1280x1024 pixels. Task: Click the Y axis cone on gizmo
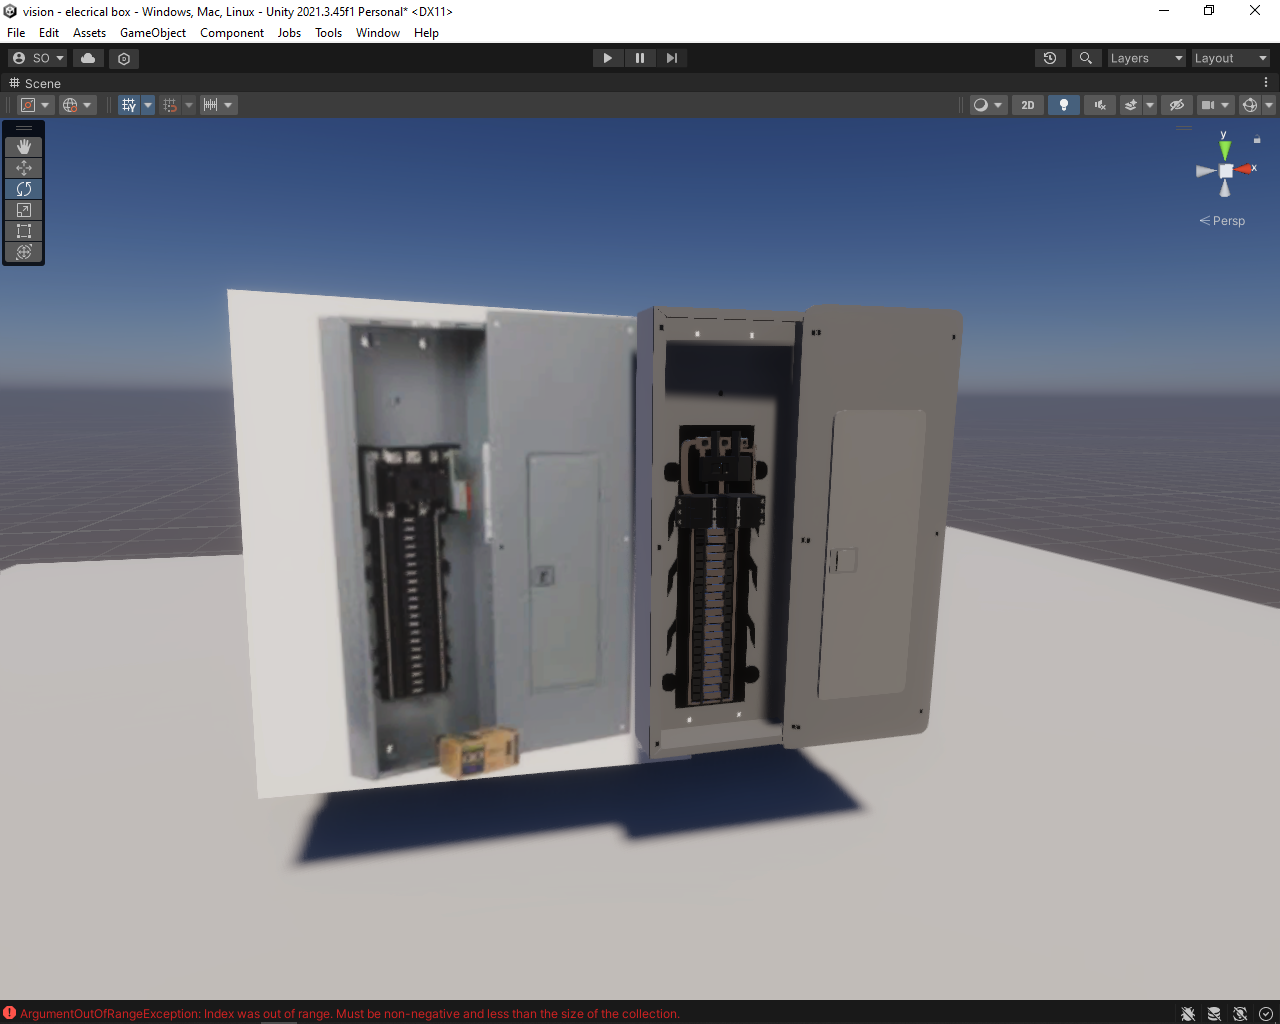1225,149
